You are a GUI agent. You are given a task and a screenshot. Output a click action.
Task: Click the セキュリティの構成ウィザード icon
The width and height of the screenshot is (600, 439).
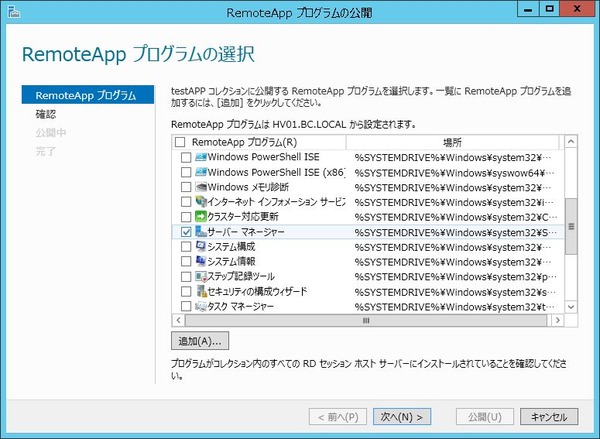tap(201, 291)
